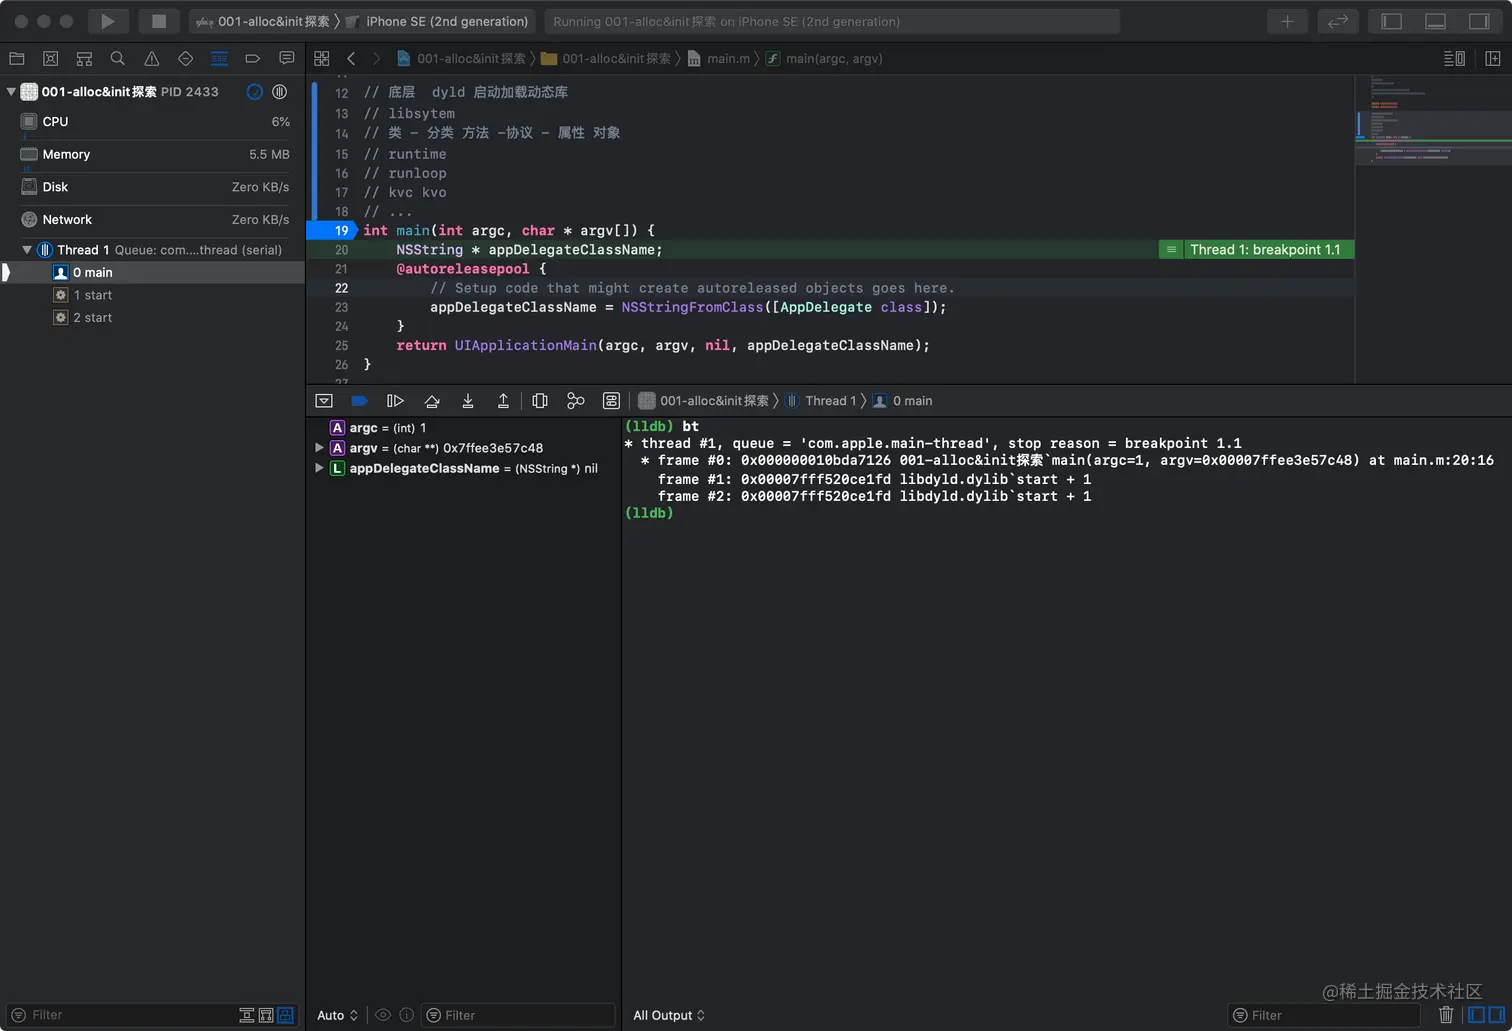Expand the argv variable
This screenshot has height=1031, width=1512.
pyautogui.click(x=319, y=448)
